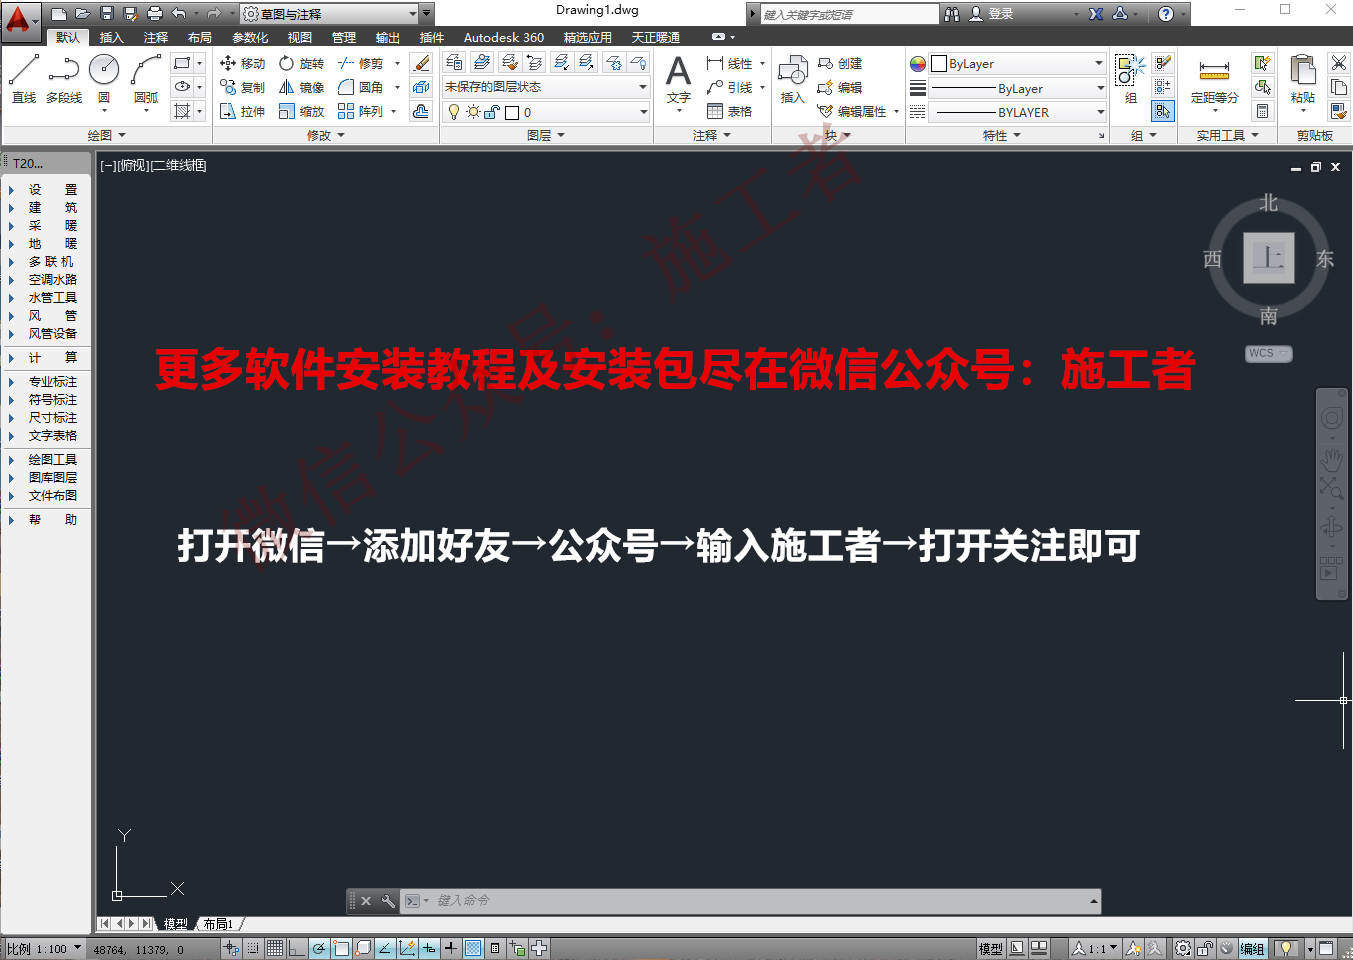
Task: Open the 草图与注释 workspace dropdown
Action: [x=329, y=13]
